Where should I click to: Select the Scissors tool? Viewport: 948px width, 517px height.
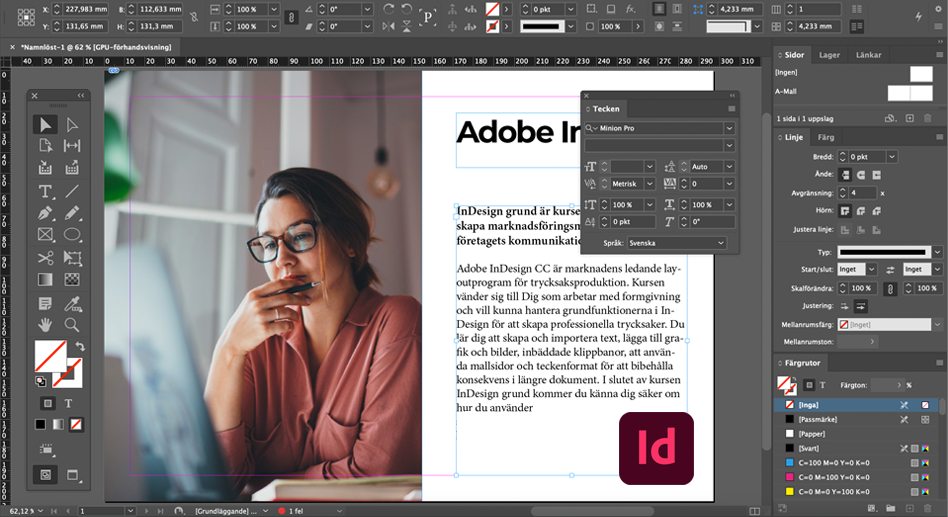[x=45, y=258]
